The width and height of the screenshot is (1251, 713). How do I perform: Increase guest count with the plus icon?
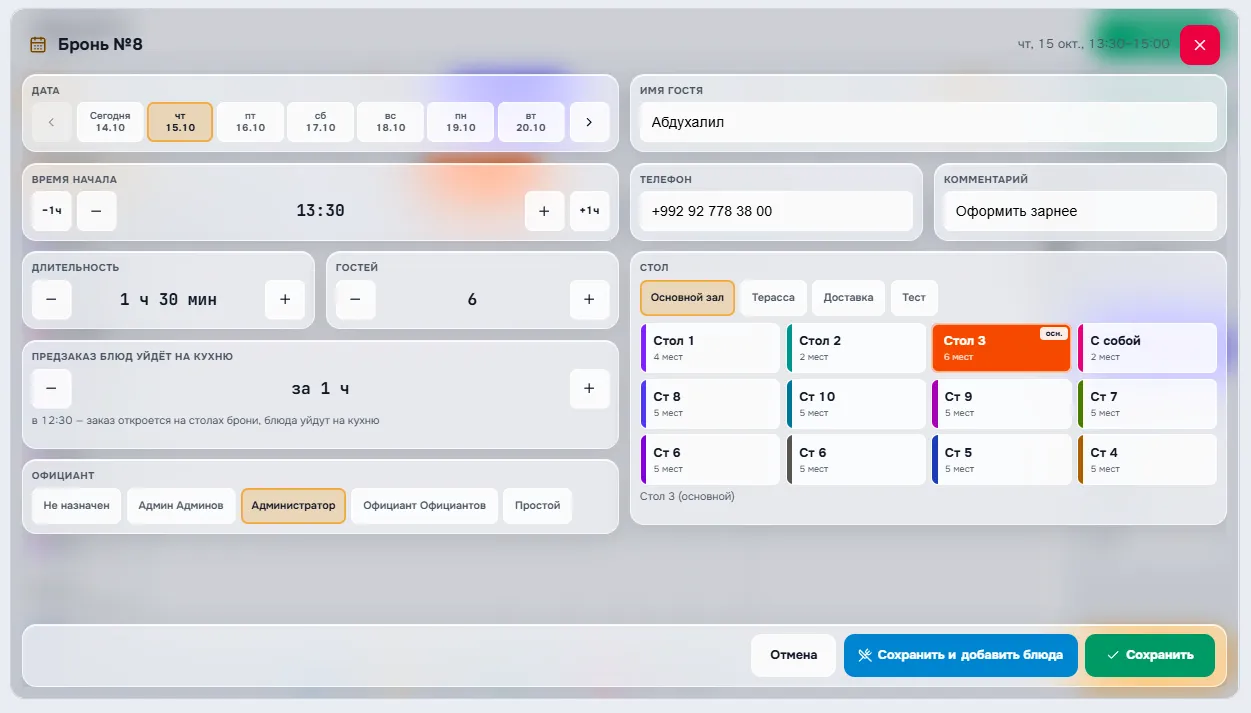tap(589, 299)
